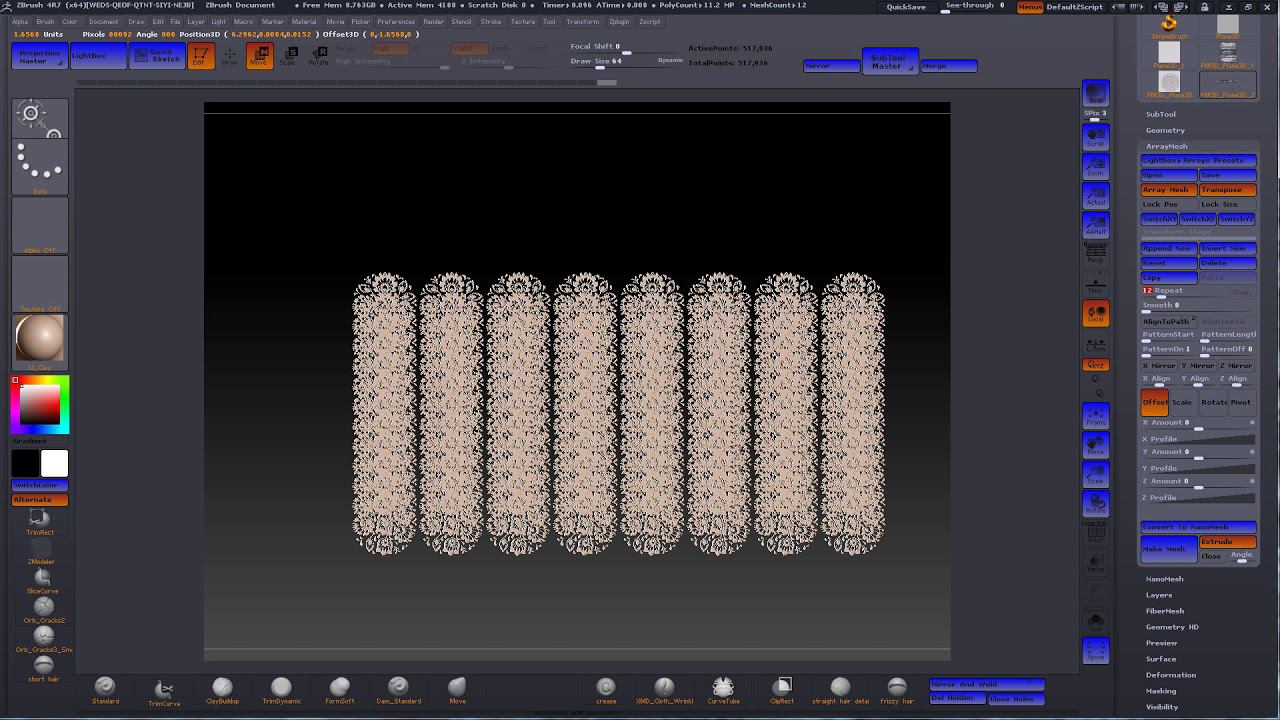Click the Append New button

pyautogui.click(x=1168, y=248)
